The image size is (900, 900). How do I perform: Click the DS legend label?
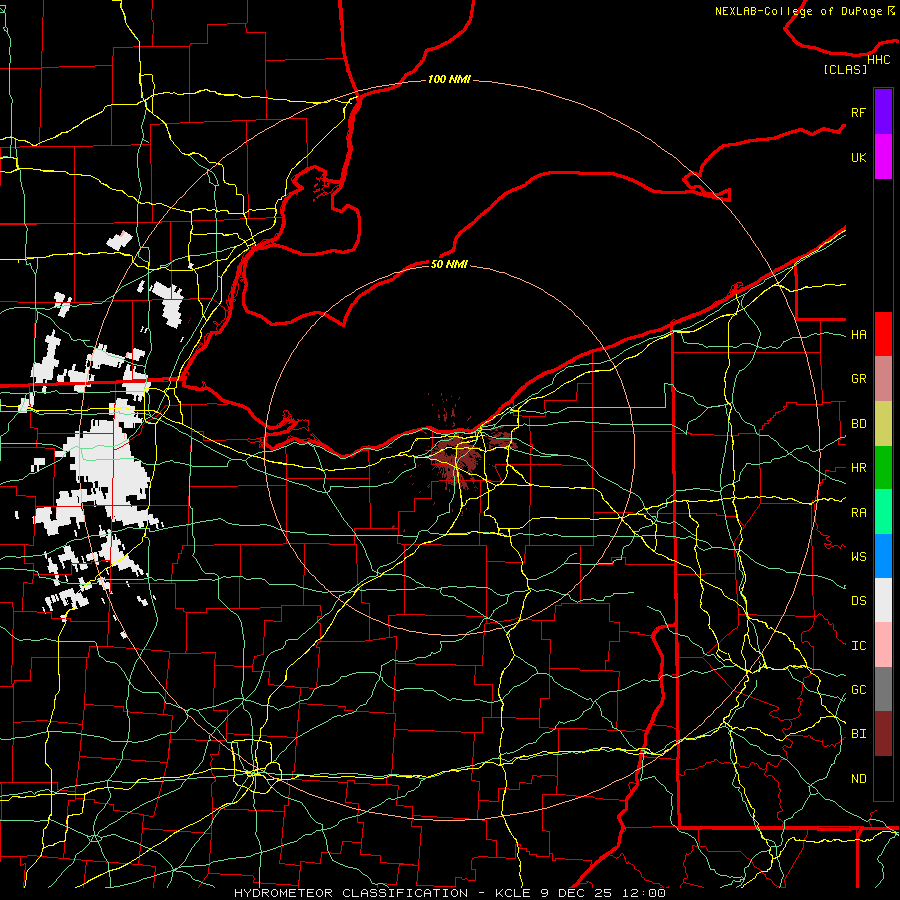(858, 601)
